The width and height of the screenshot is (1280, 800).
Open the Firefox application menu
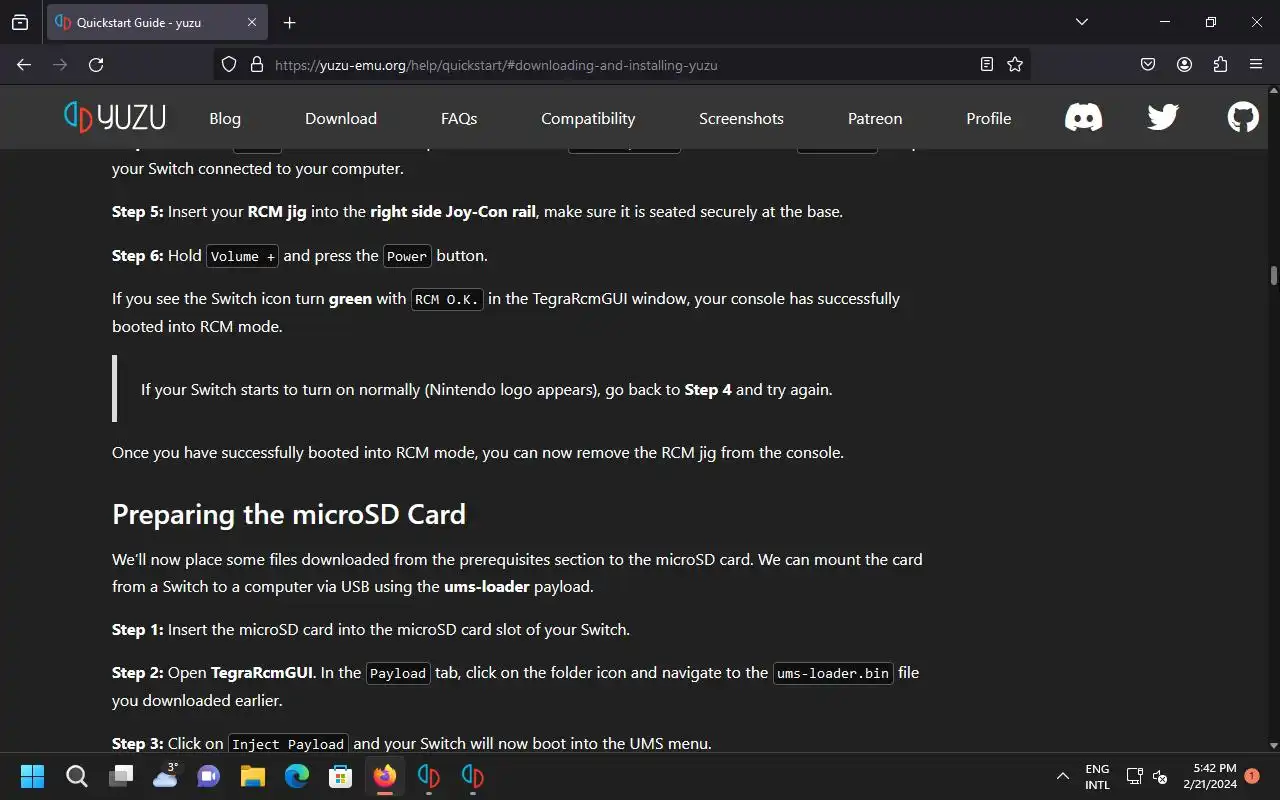tap(1256, 64)
